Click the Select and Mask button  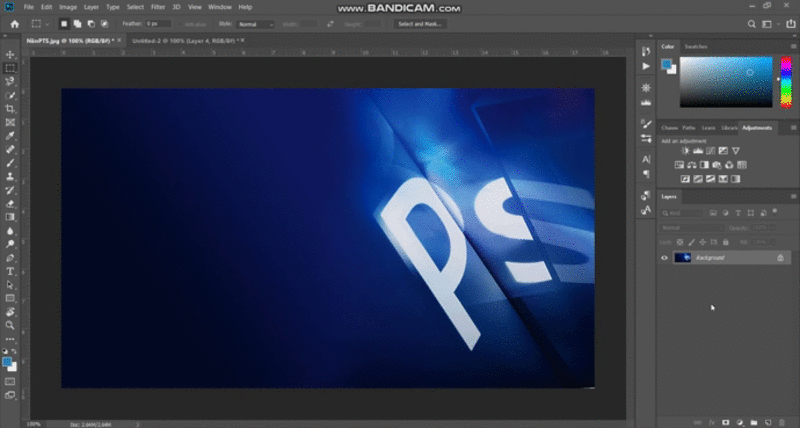tap(420, 23)
